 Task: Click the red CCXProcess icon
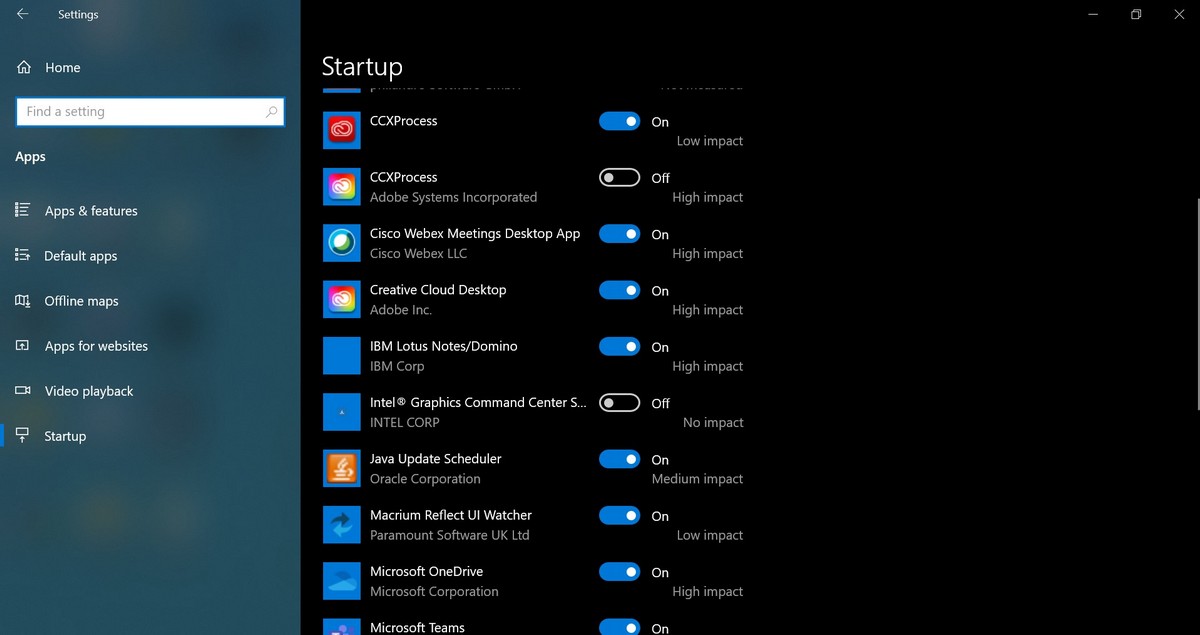pos(342,130)
